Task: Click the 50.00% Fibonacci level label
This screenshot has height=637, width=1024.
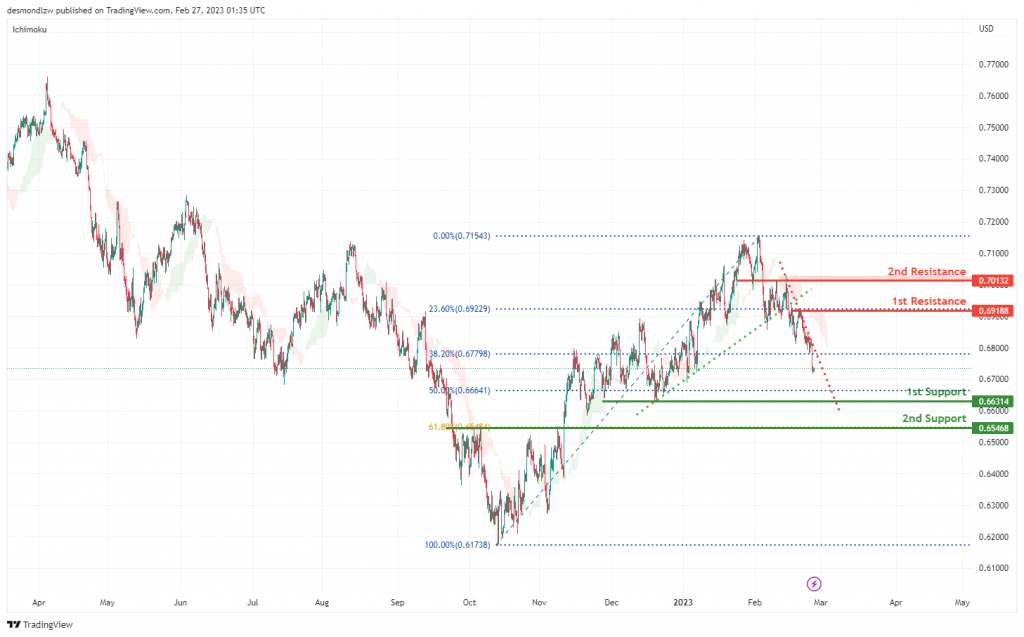Action: click(459, 391)
